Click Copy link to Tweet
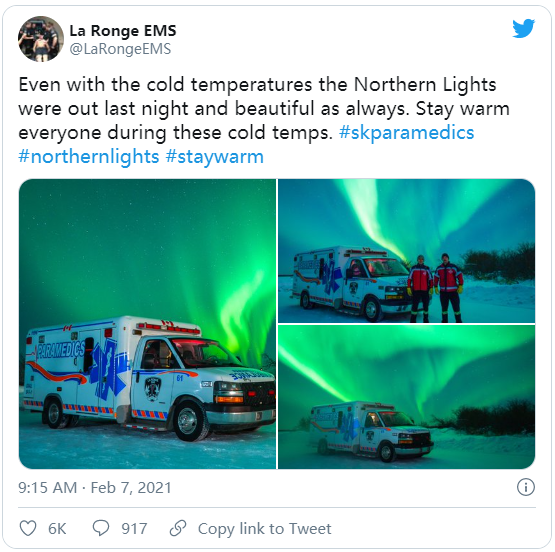This screenshot has width=555, height=552. point(264,529)
